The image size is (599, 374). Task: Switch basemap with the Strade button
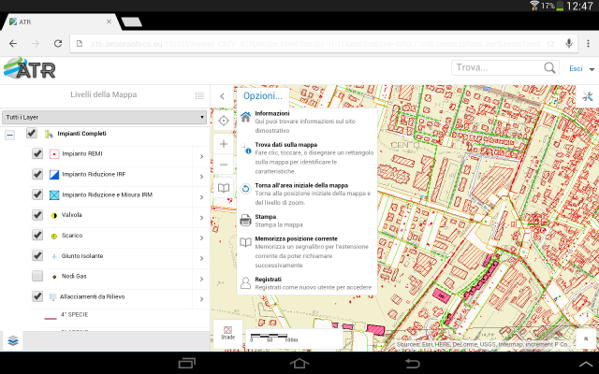[x=228, y=333]
